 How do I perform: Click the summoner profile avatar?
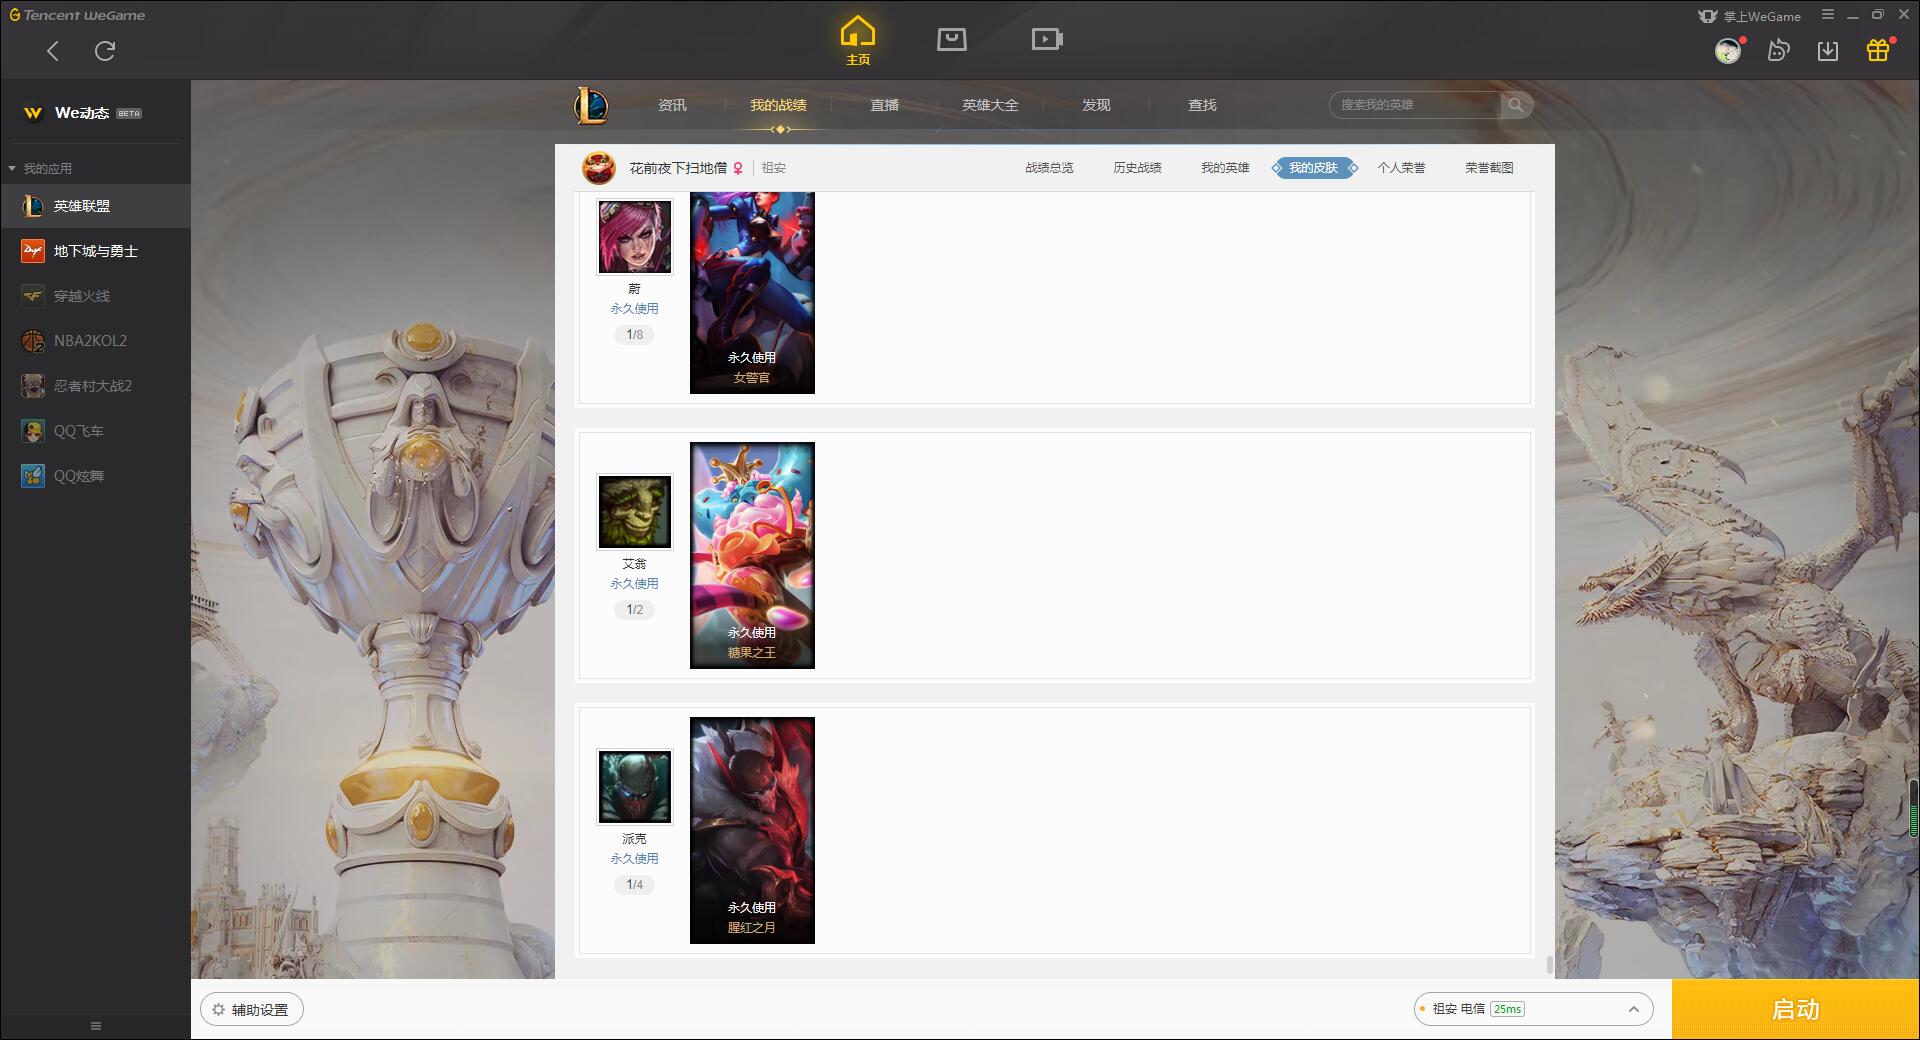[599, 168]
